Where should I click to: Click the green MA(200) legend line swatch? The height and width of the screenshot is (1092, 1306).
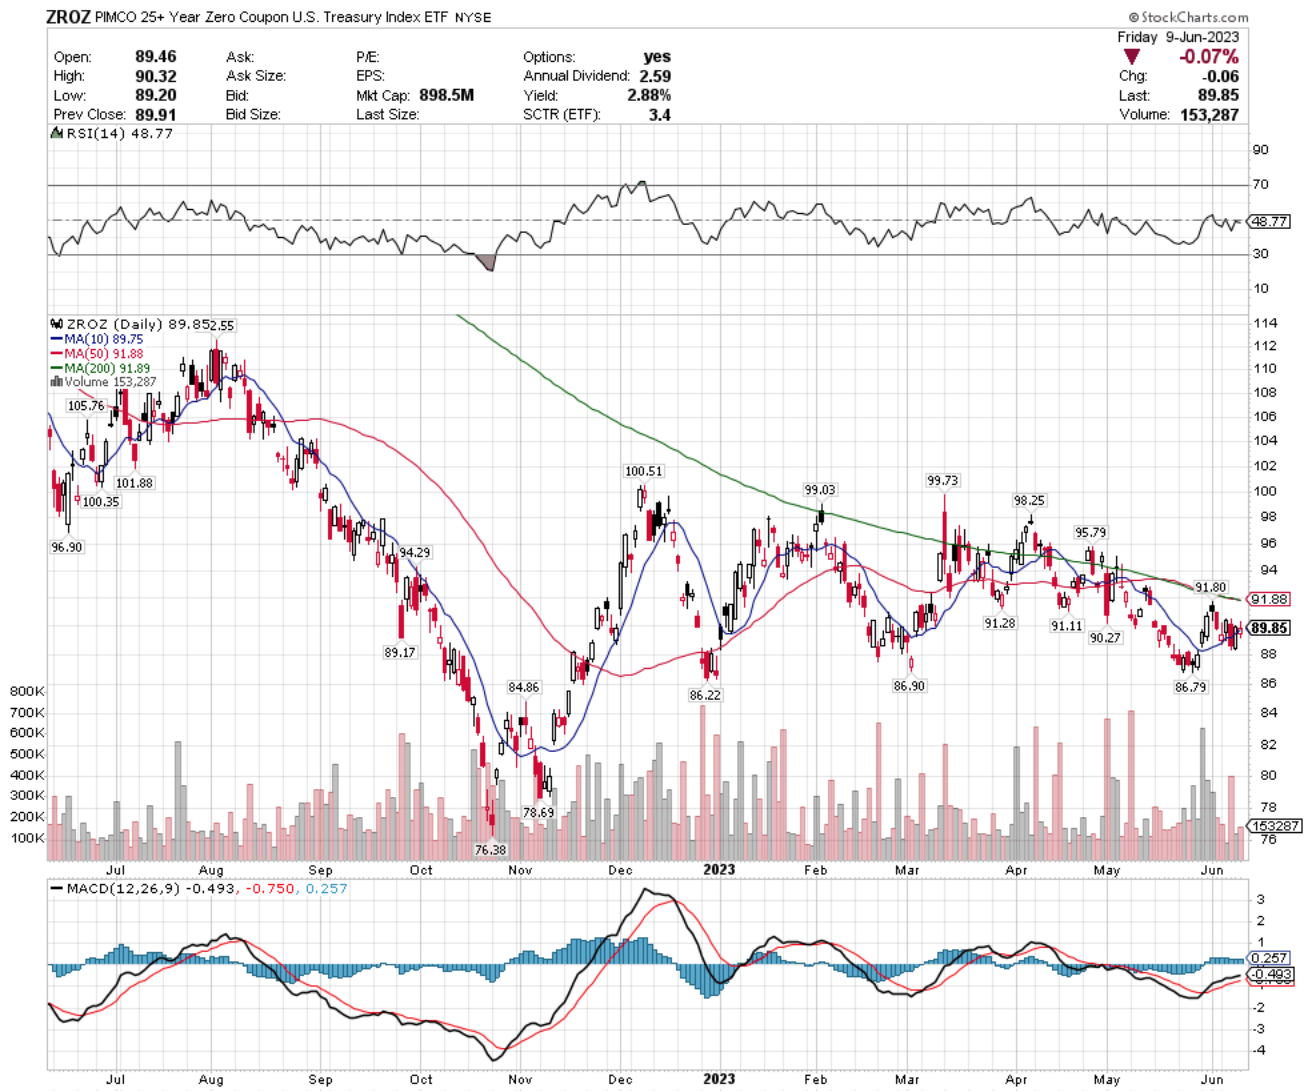(56, 368)
